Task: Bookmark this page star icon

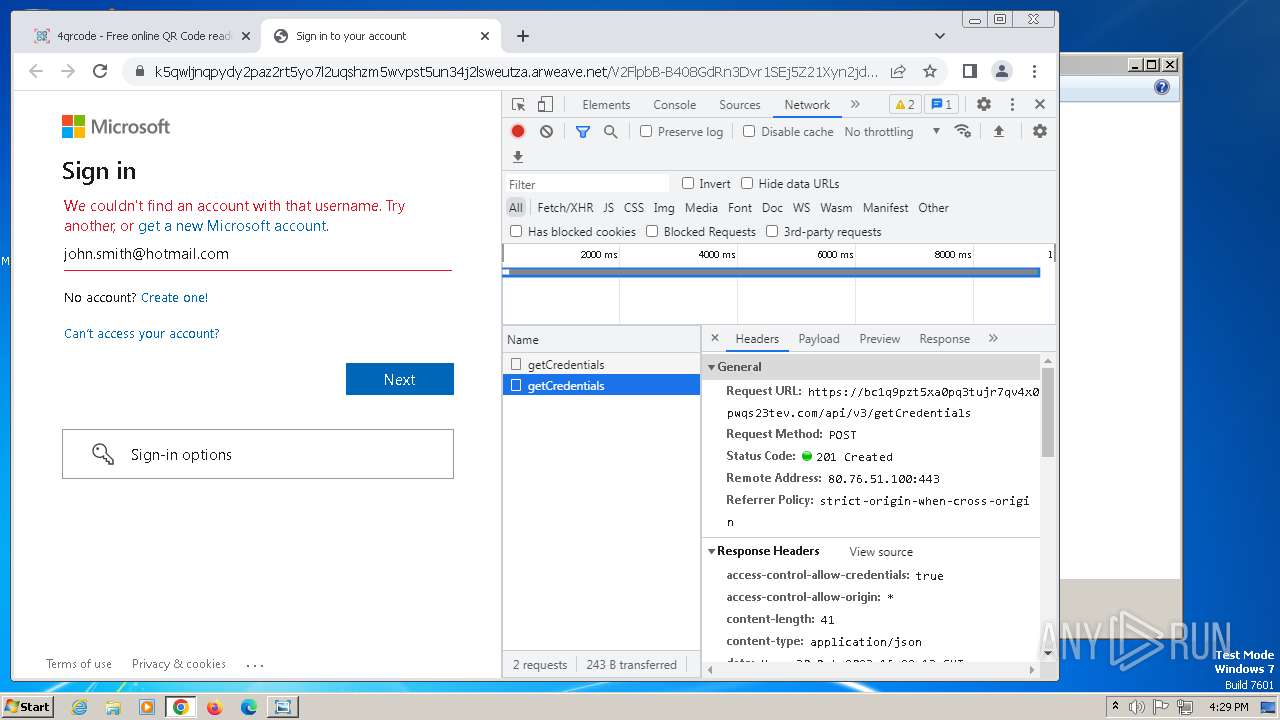Action: [x=930, y=71]
